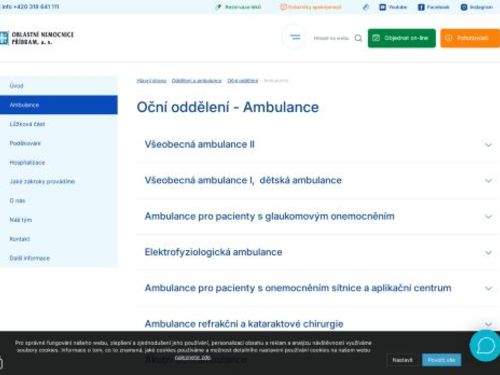Click the orange Potřebuji button
500x375 pixels.
click(470, 38)
